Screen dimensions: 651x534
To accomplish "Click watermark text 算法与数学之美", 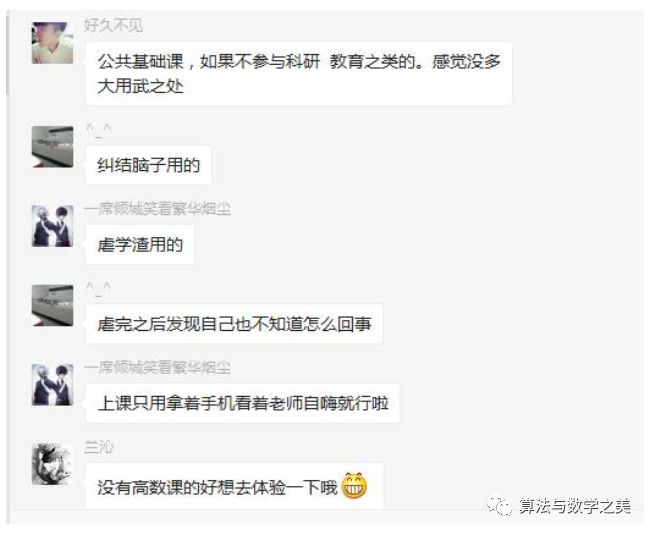I will [x=575, y=506].
